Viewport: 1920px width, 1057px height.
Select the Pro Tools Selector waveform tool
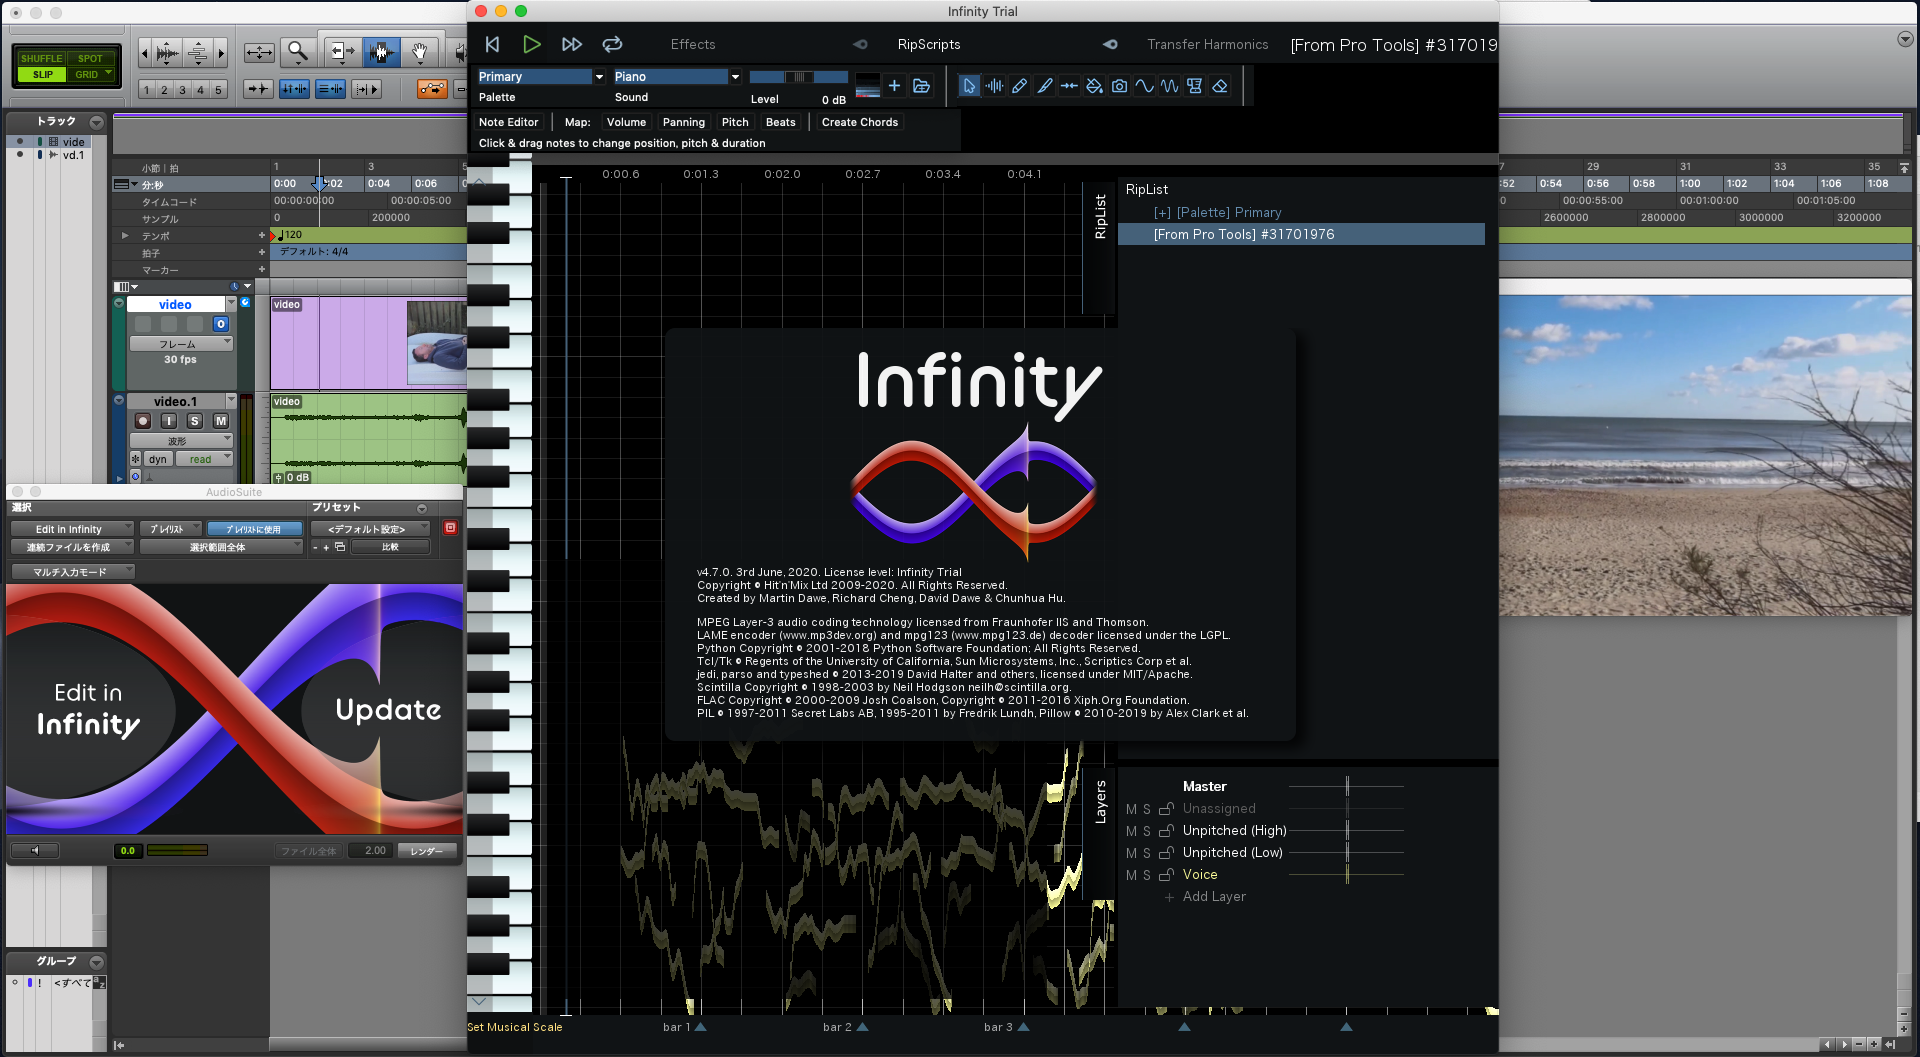(381, 51)
